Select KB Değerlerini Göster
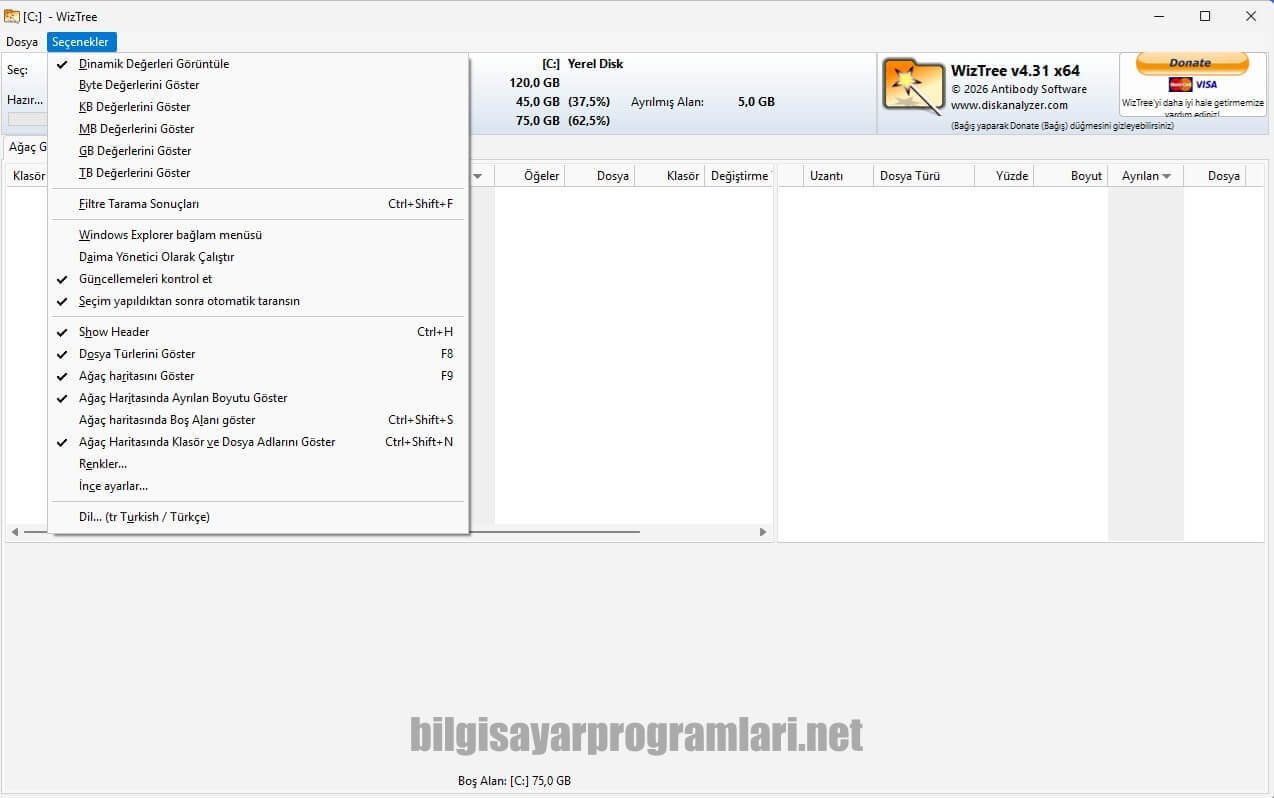 (x=258, y=107)
